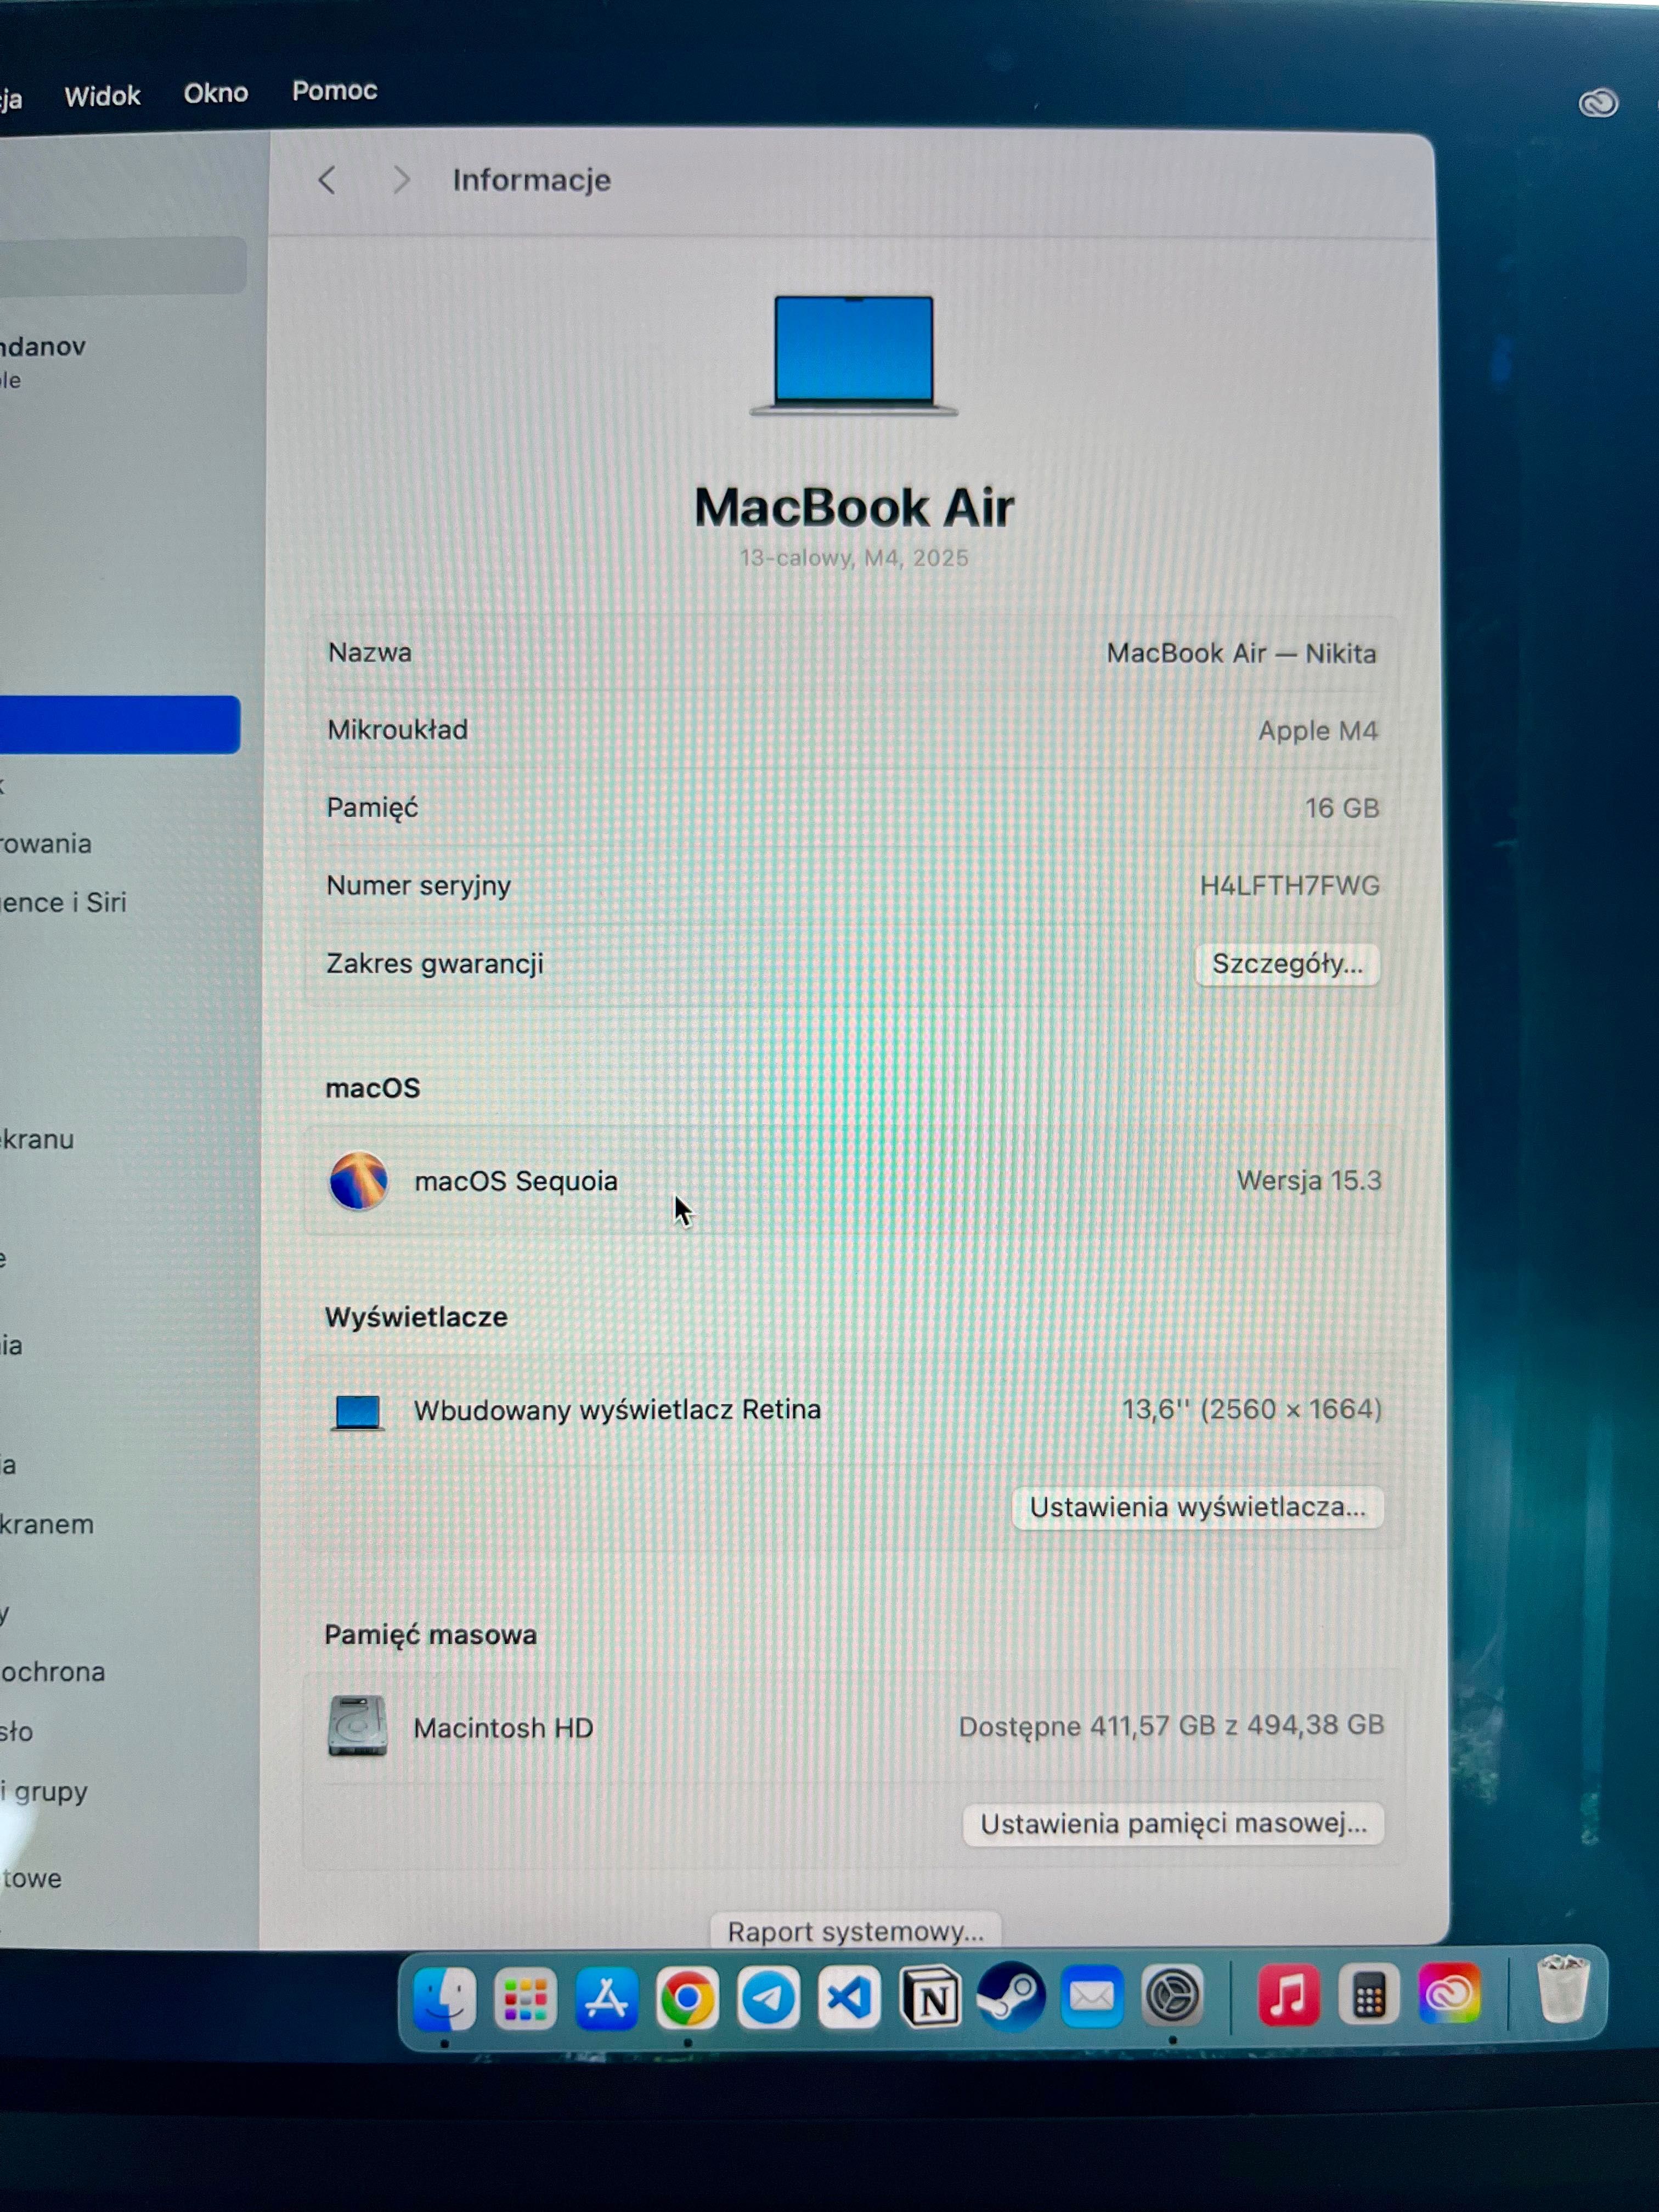This screenshot has height=2212, width=1659.
Task: Open Finder from the Dock
Action: [x=444, y=1999]
